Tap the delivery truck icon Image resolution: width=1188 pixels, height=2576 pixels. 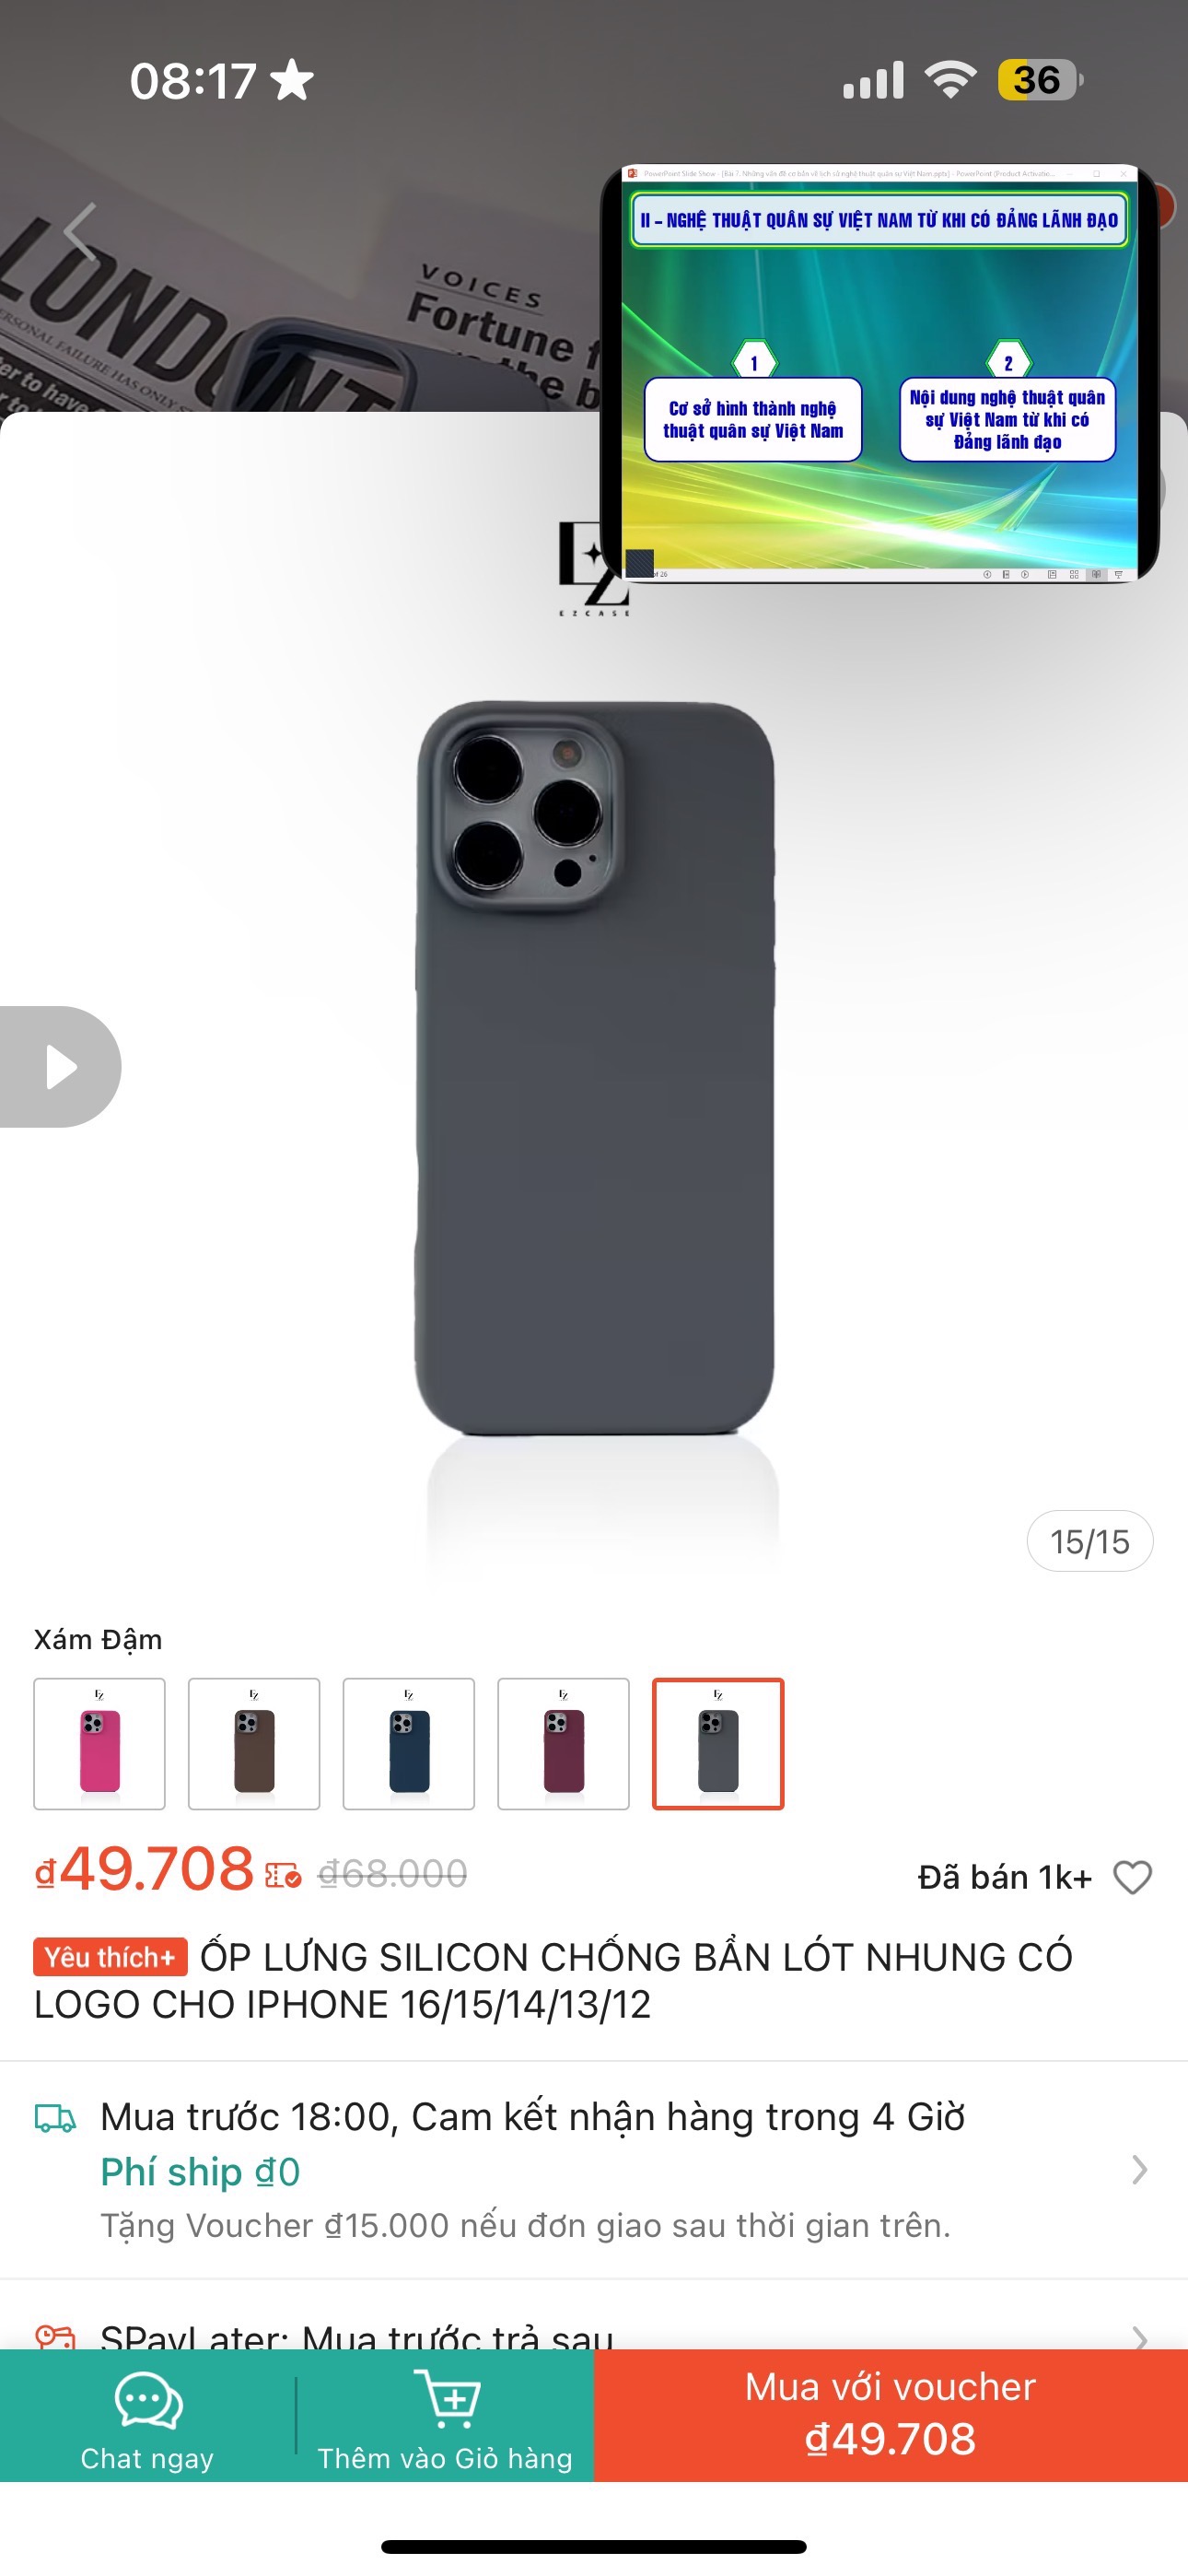(x=55, y=2119)
